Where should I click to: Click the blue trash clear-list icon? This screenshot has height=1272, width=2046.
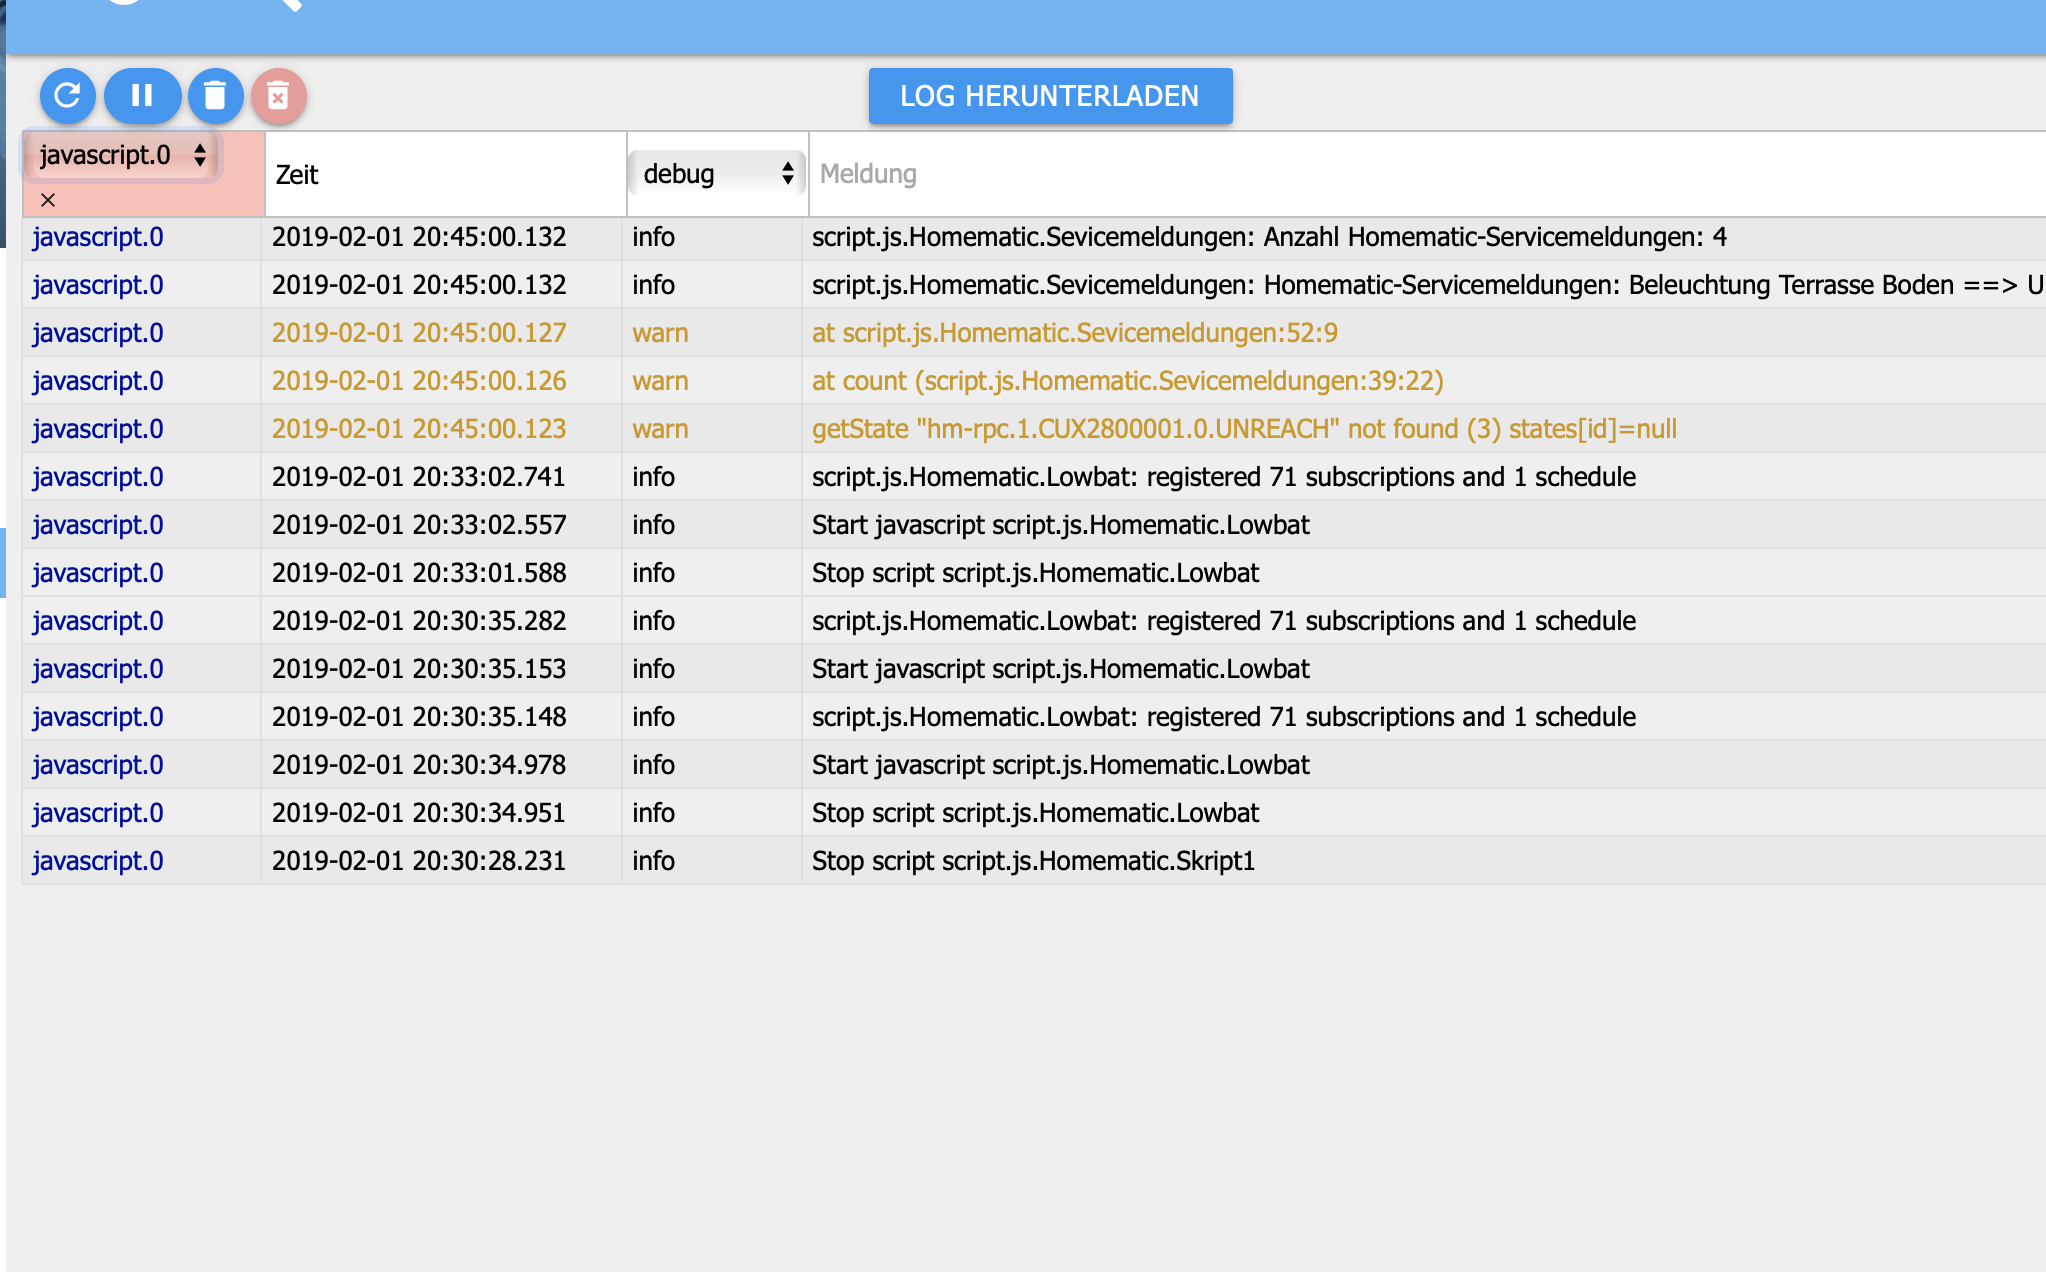click(215, 96)
